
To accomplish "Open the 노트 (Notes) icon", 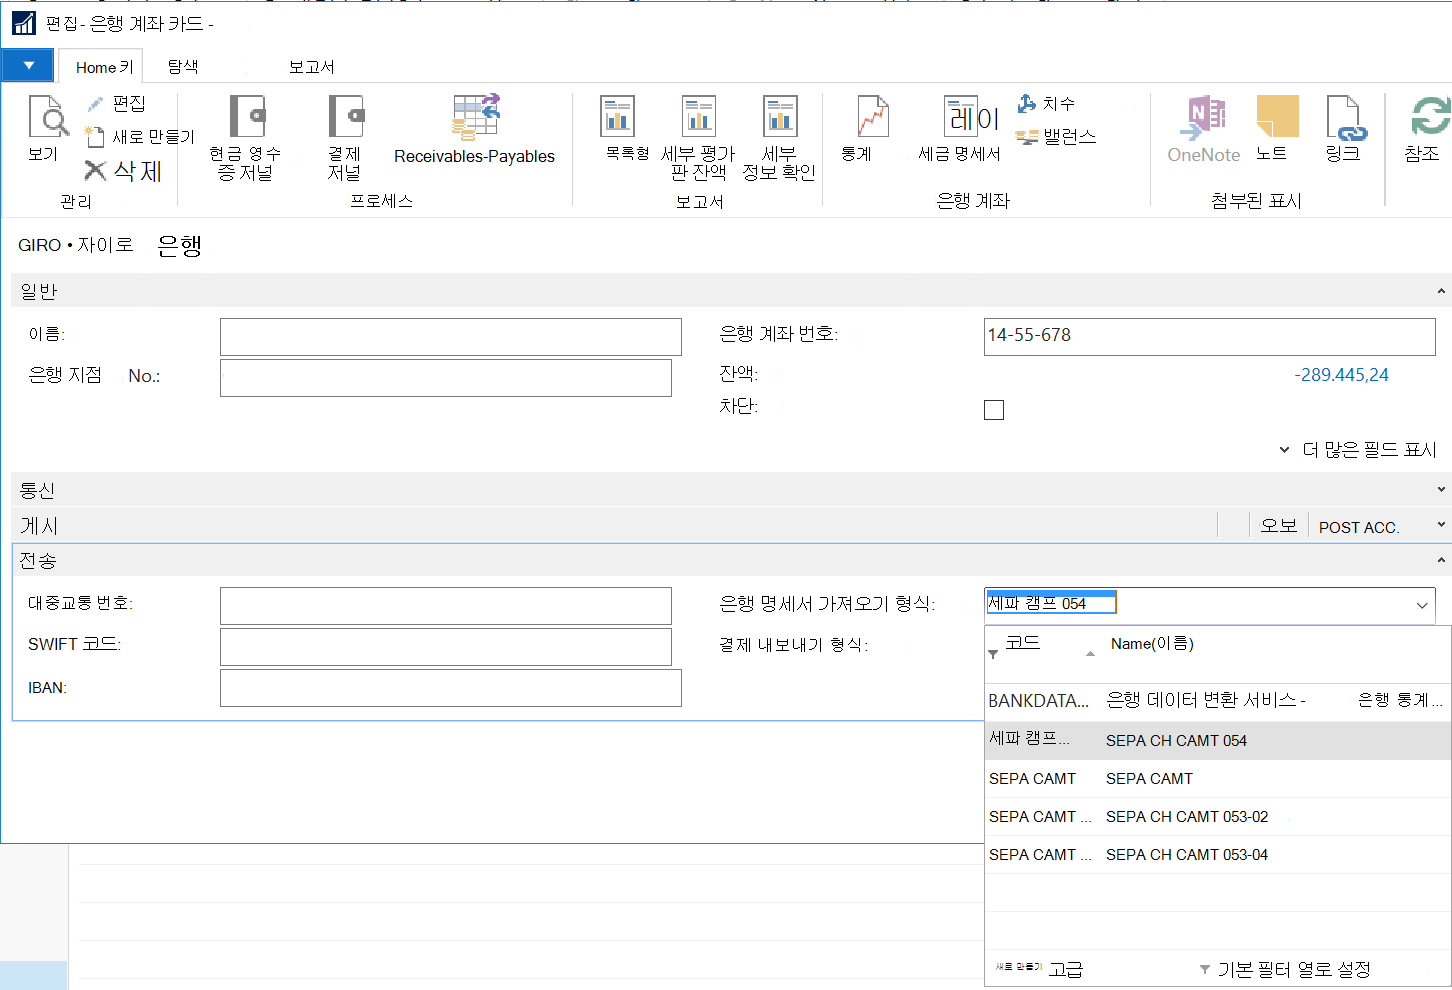I will (1277, 116).
